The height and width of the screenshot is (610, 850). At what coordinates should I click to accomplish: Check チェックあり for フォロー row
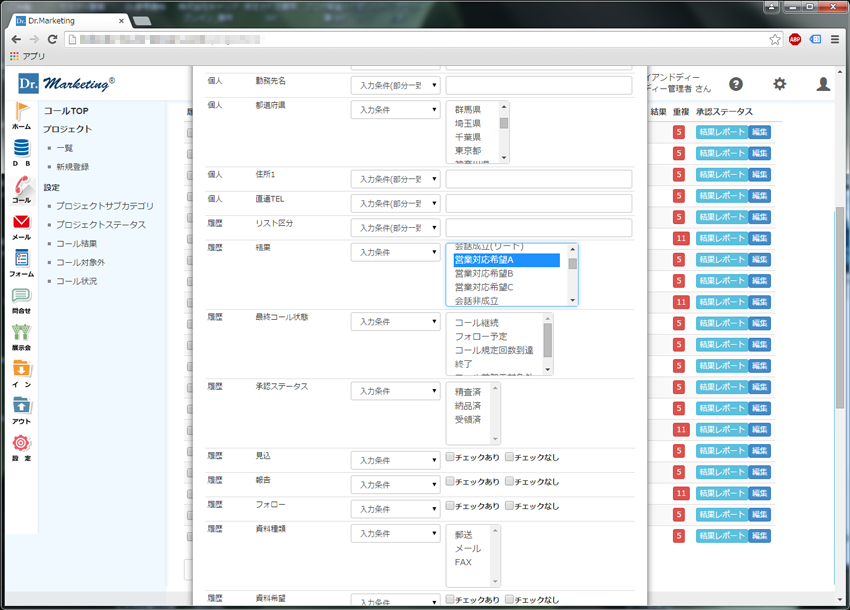tap(450, 505)
